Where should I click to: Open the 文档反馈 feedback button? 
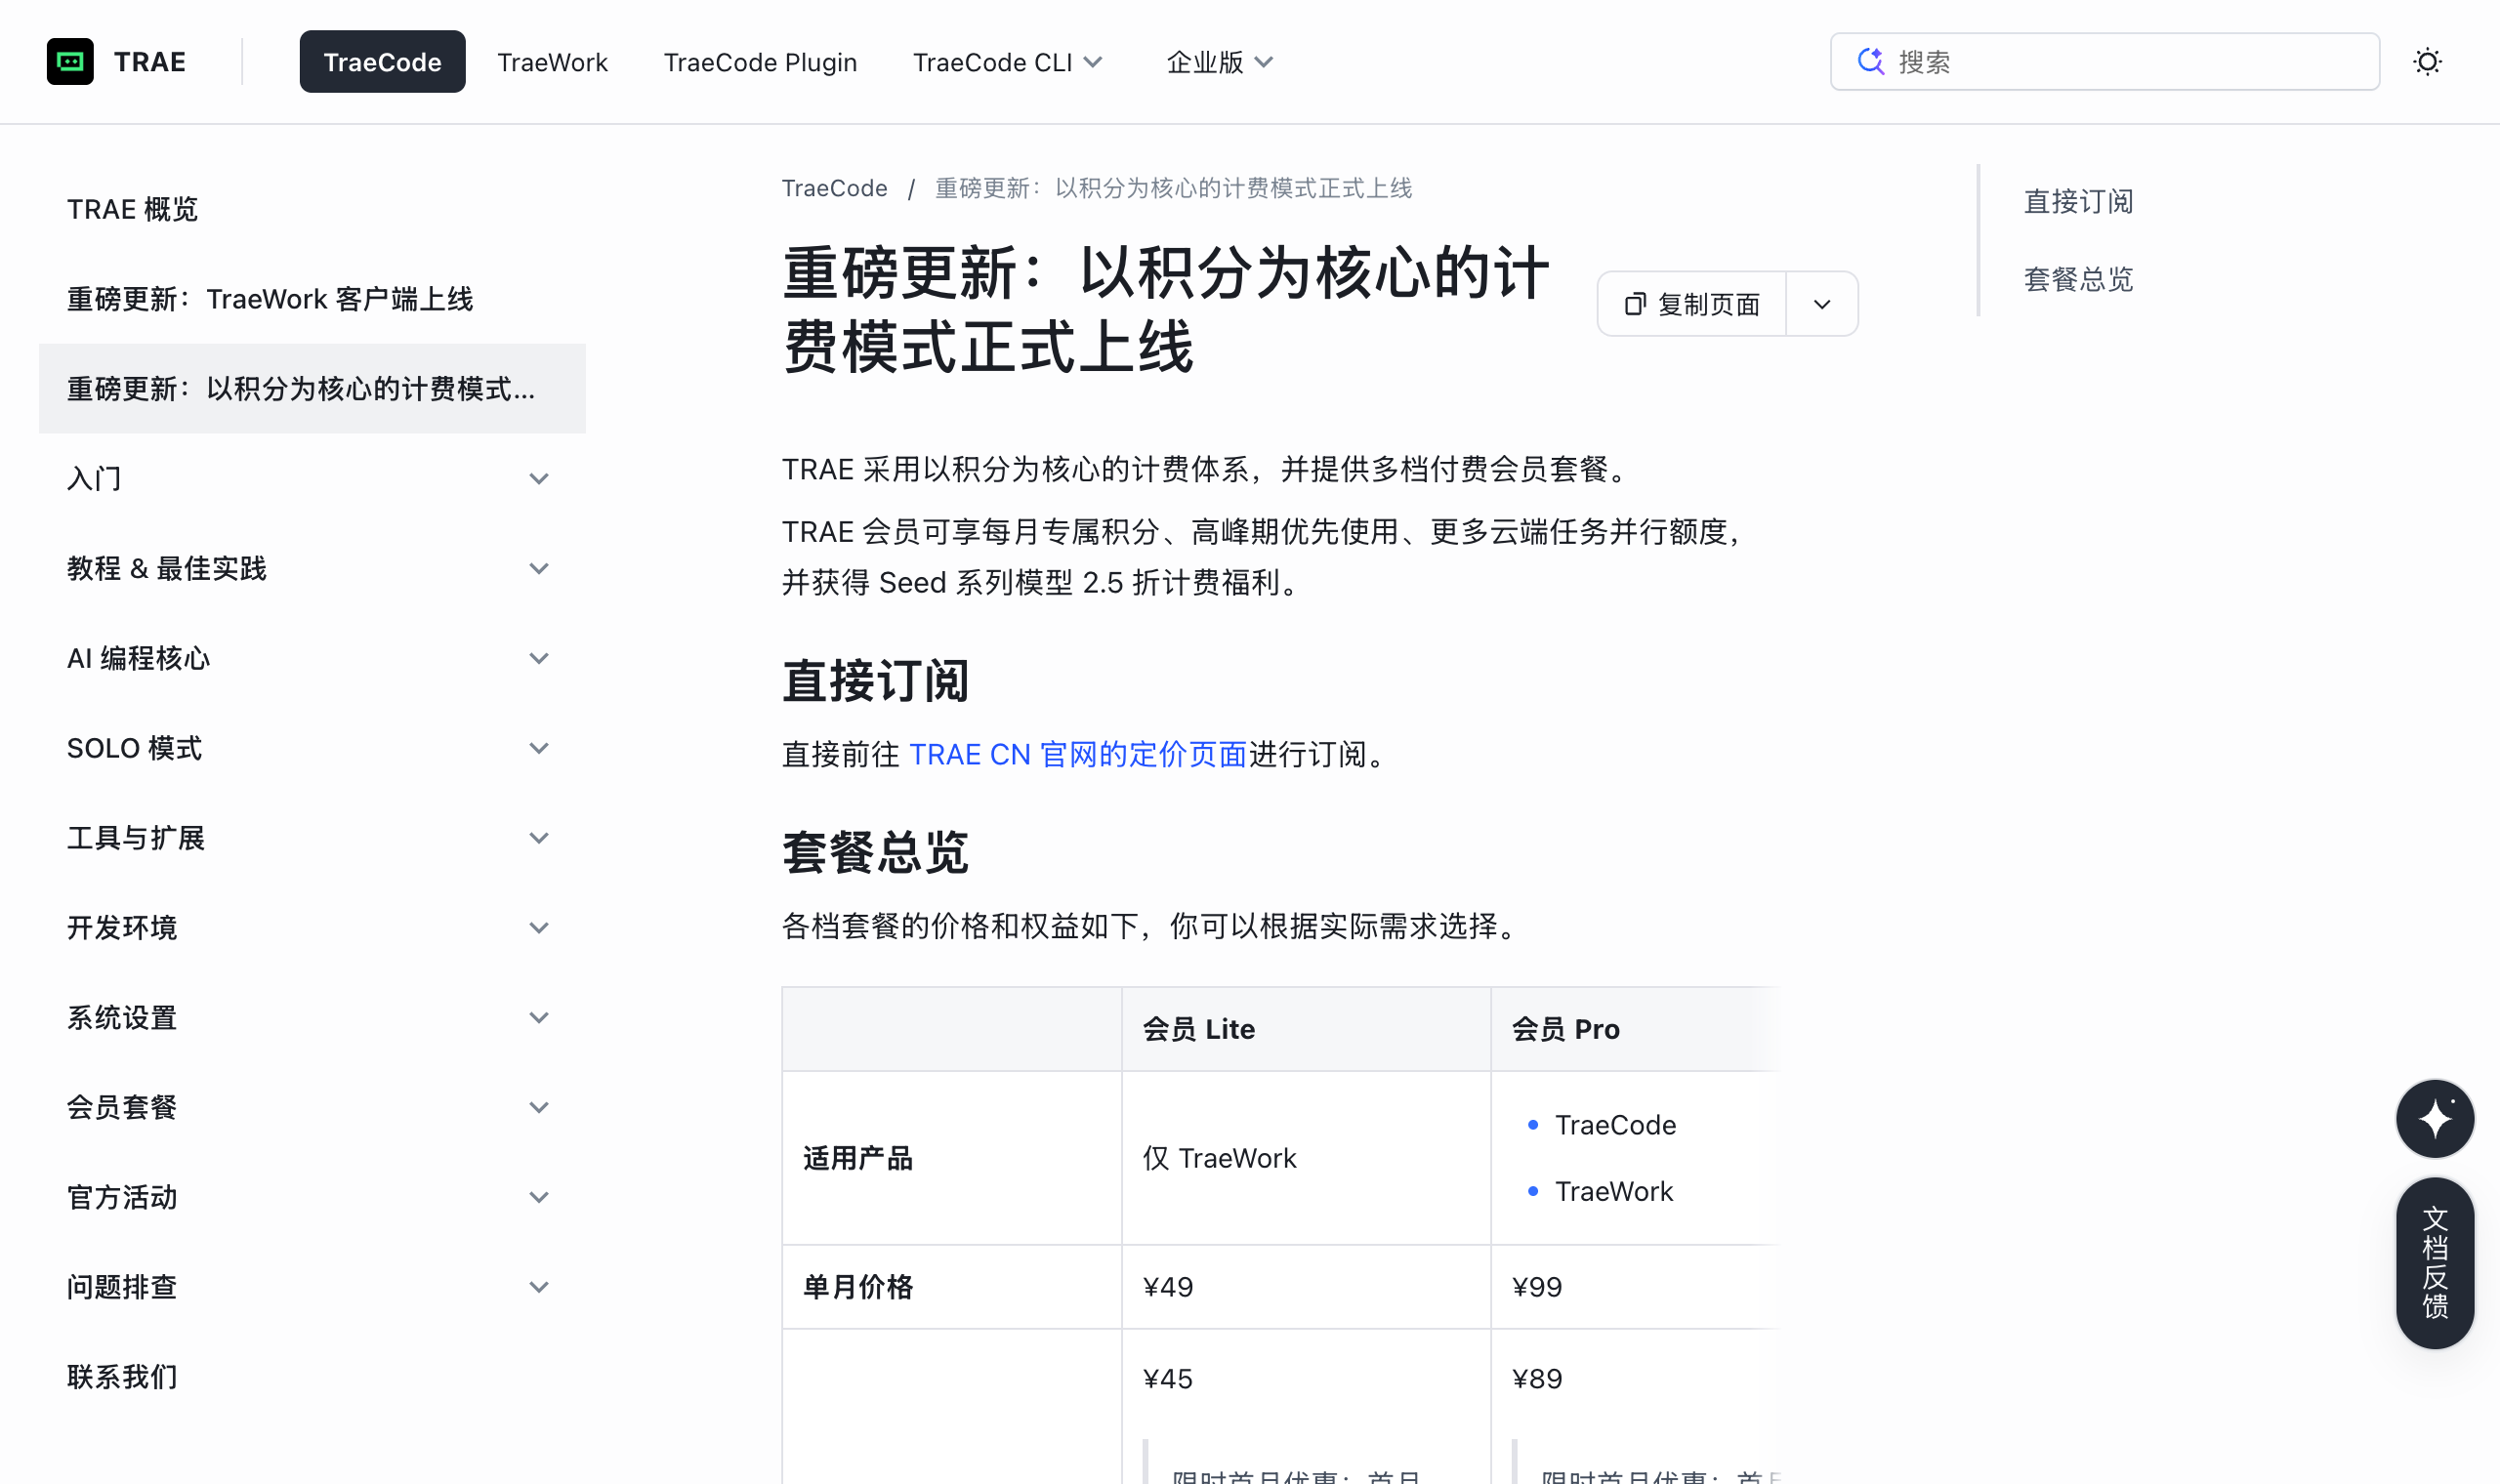pos(2434,1262)
